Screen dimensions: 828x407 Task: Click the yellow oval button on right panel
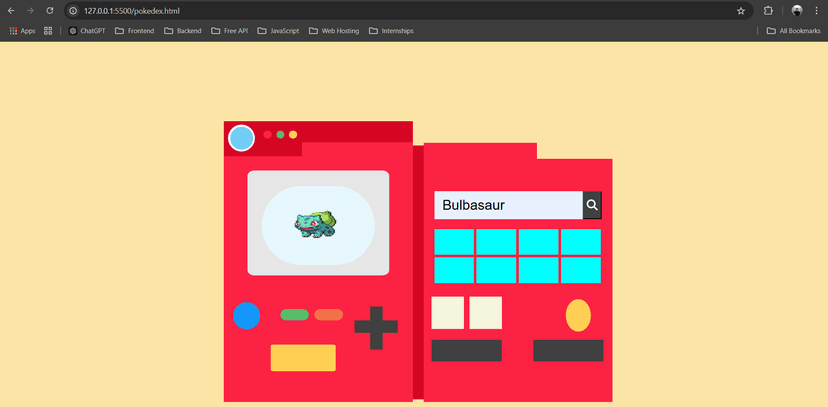coord(578,315)
